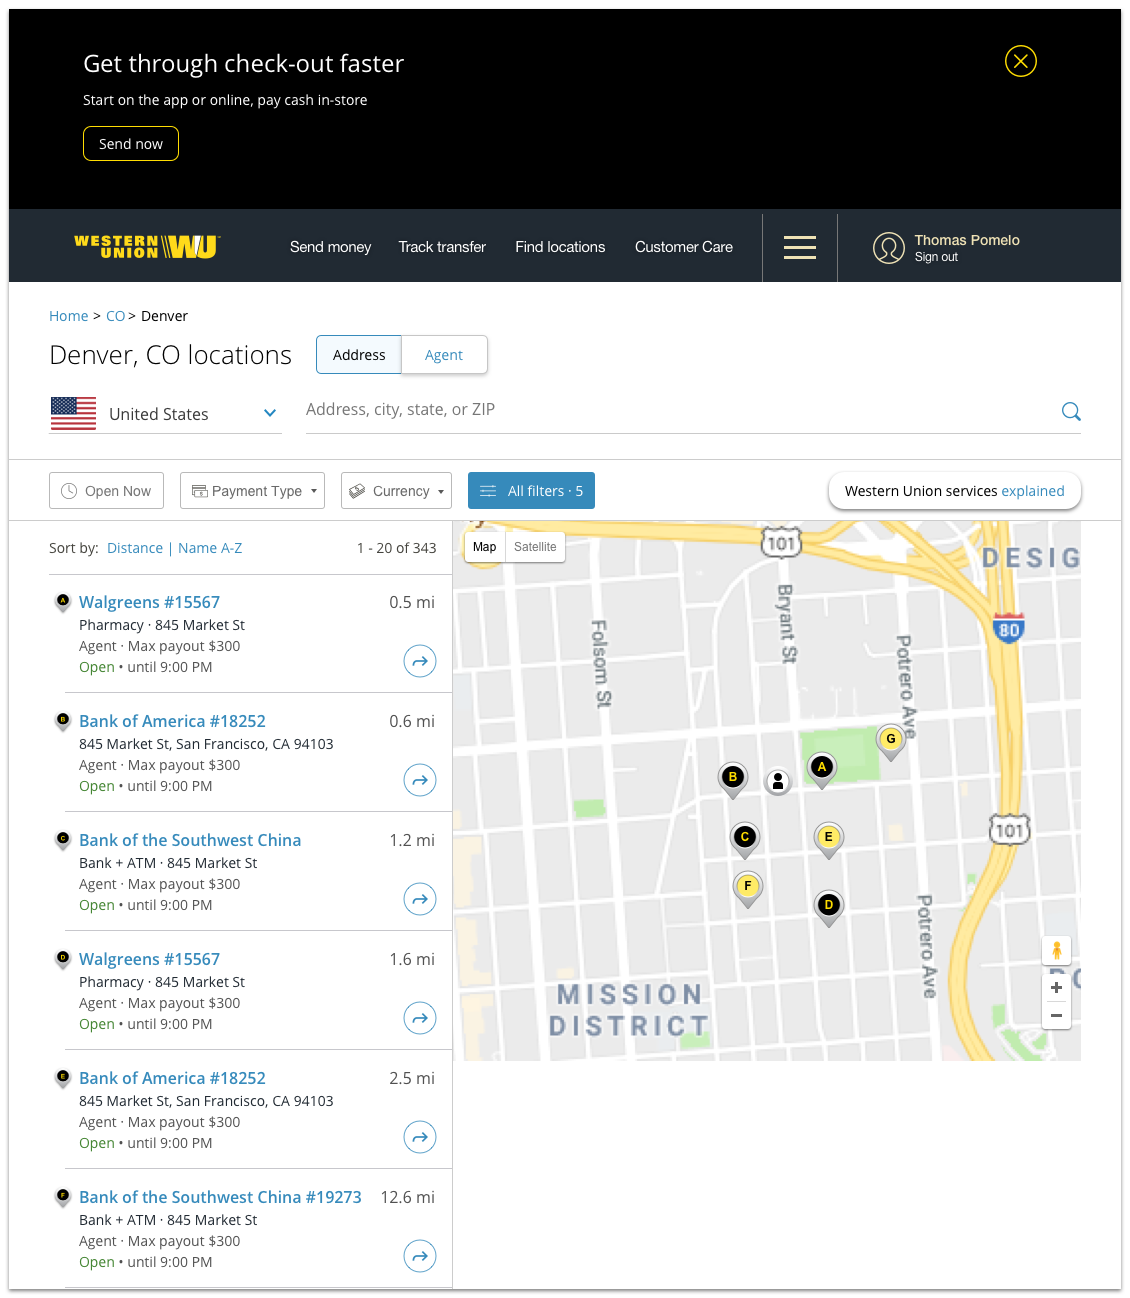Open Bank of America #18252 at 0.6 mi
This screenshot has width=1130, height=1298.
[x=172, y=721]
